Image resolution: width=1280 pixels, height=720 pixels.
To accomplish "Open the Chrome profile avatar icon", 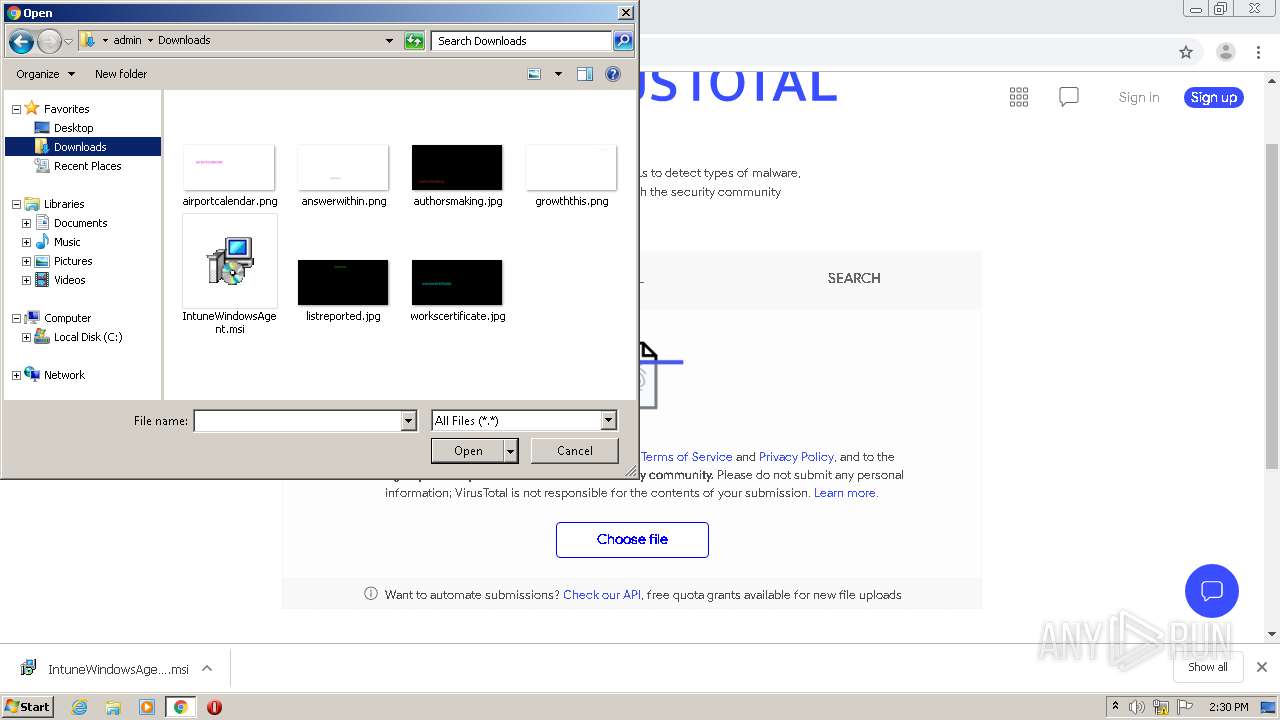I will tap(1225, 52).
